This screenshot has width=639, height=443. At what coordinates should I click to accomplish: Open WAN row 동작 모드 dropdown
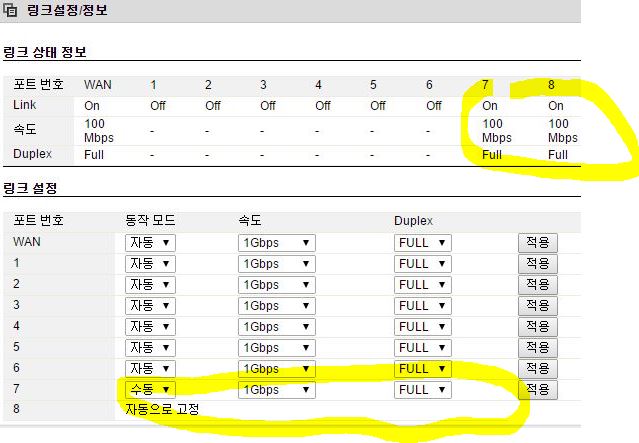point(150,243)
